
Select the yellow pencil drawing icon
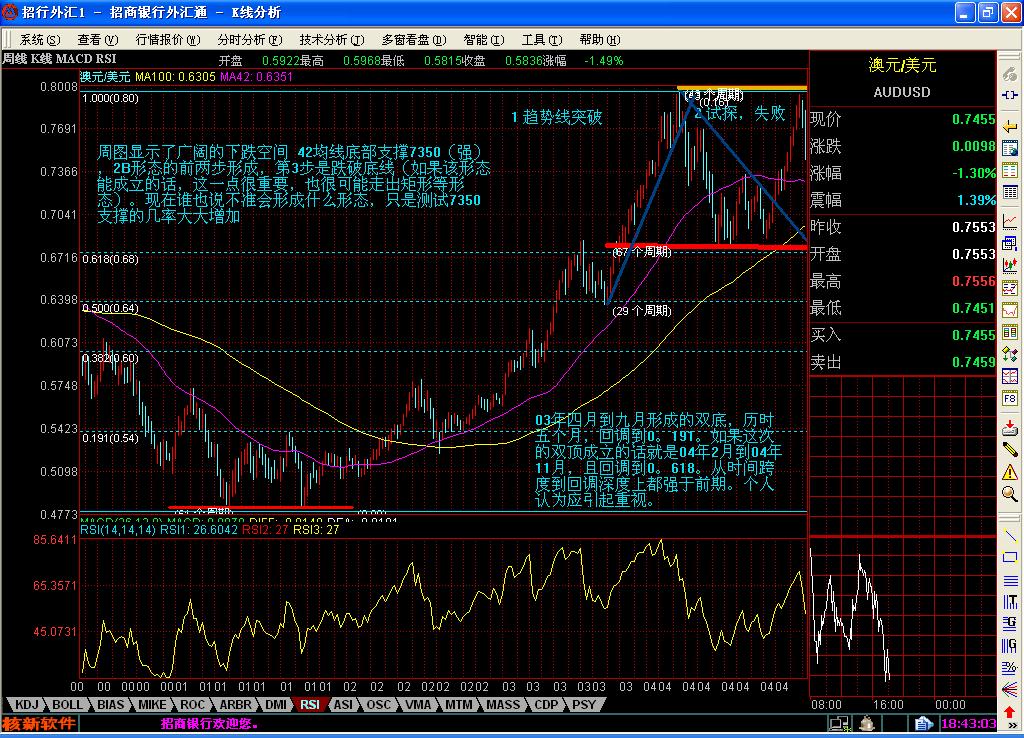click(1010, 449)
